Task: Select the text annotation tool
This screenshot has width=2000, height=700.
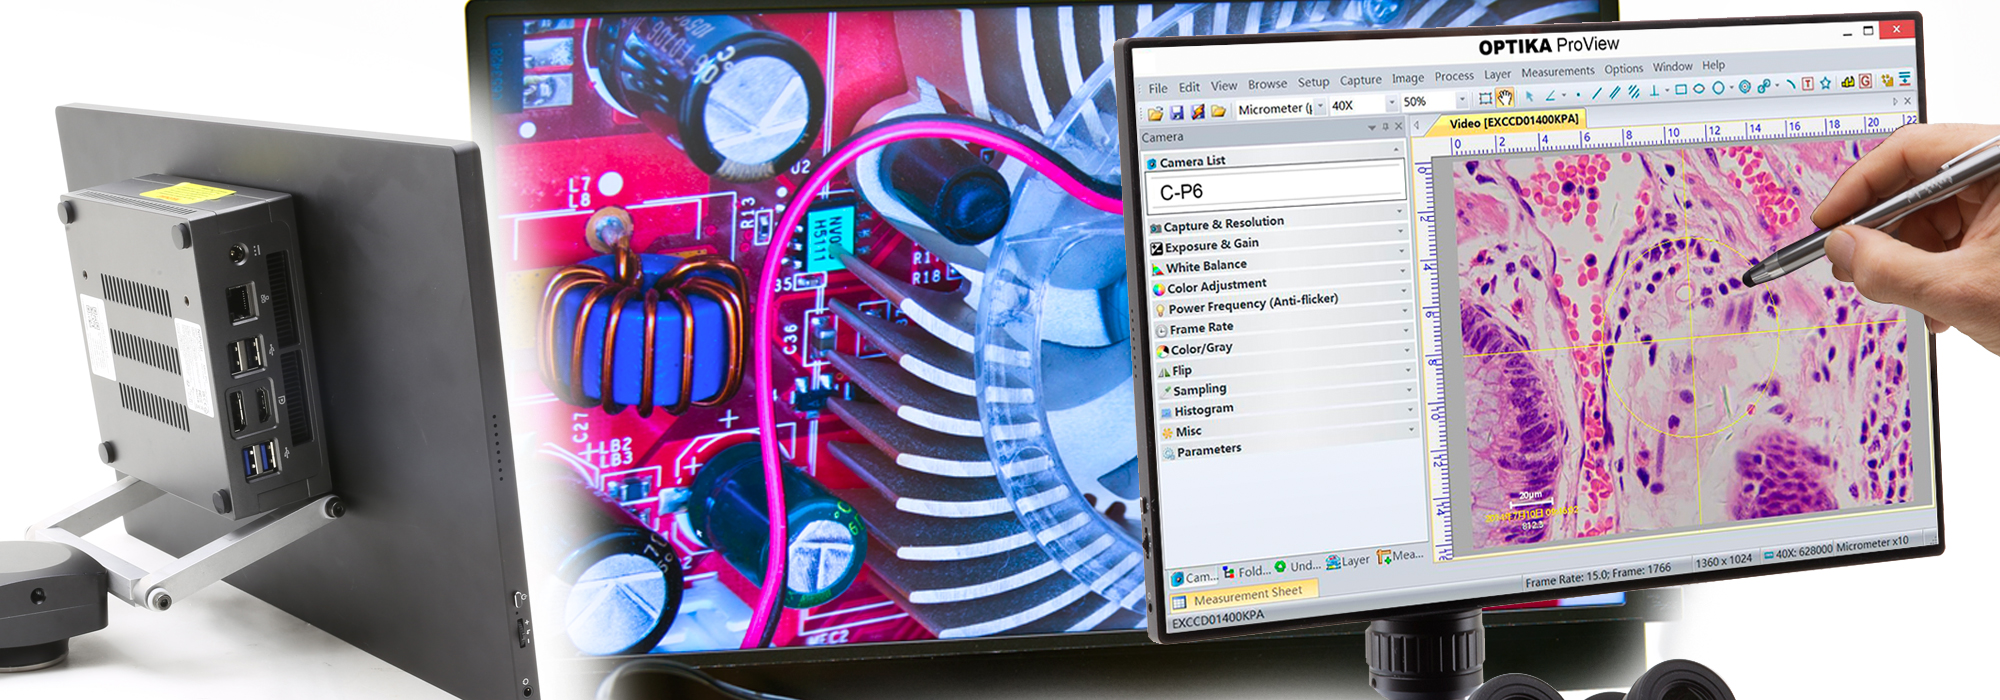Action: point(1807,84)
